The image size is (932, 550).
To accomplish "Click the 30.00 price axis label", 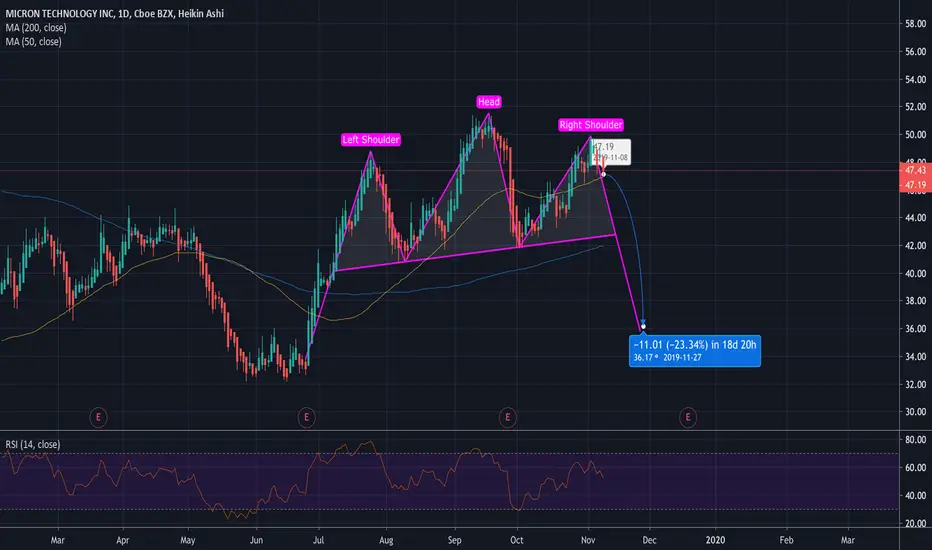I will point(915,411).
